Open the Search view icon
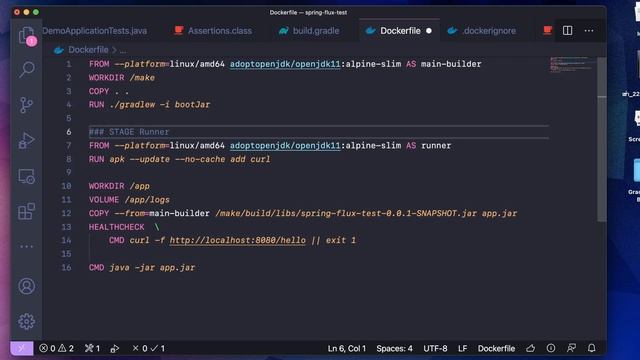 pos(27,69)
